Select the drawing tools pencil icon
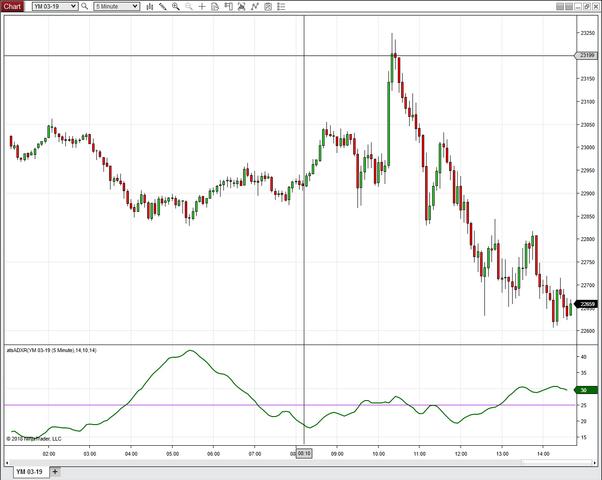The image size is (602, 480). pyautogui.click(x=163, y=6)
